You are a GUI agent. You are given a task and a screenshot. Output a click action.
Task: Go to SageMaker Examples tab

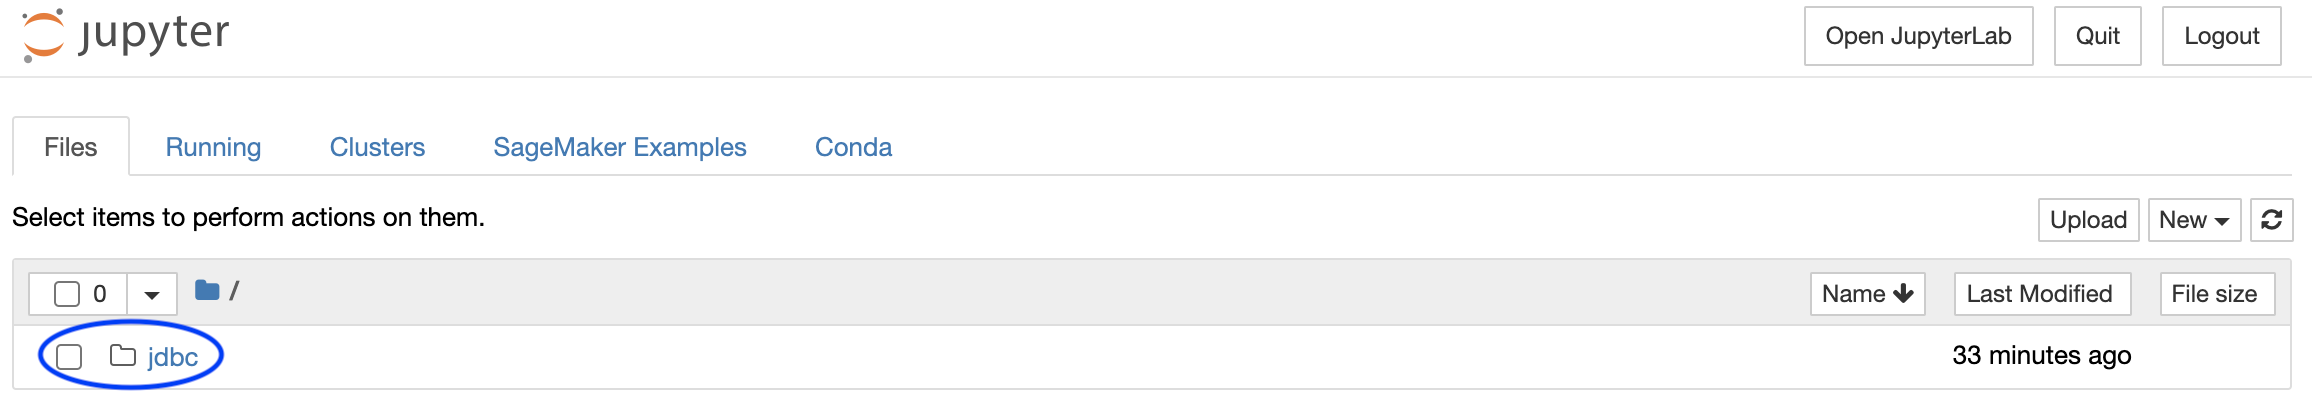coord(620,147)
